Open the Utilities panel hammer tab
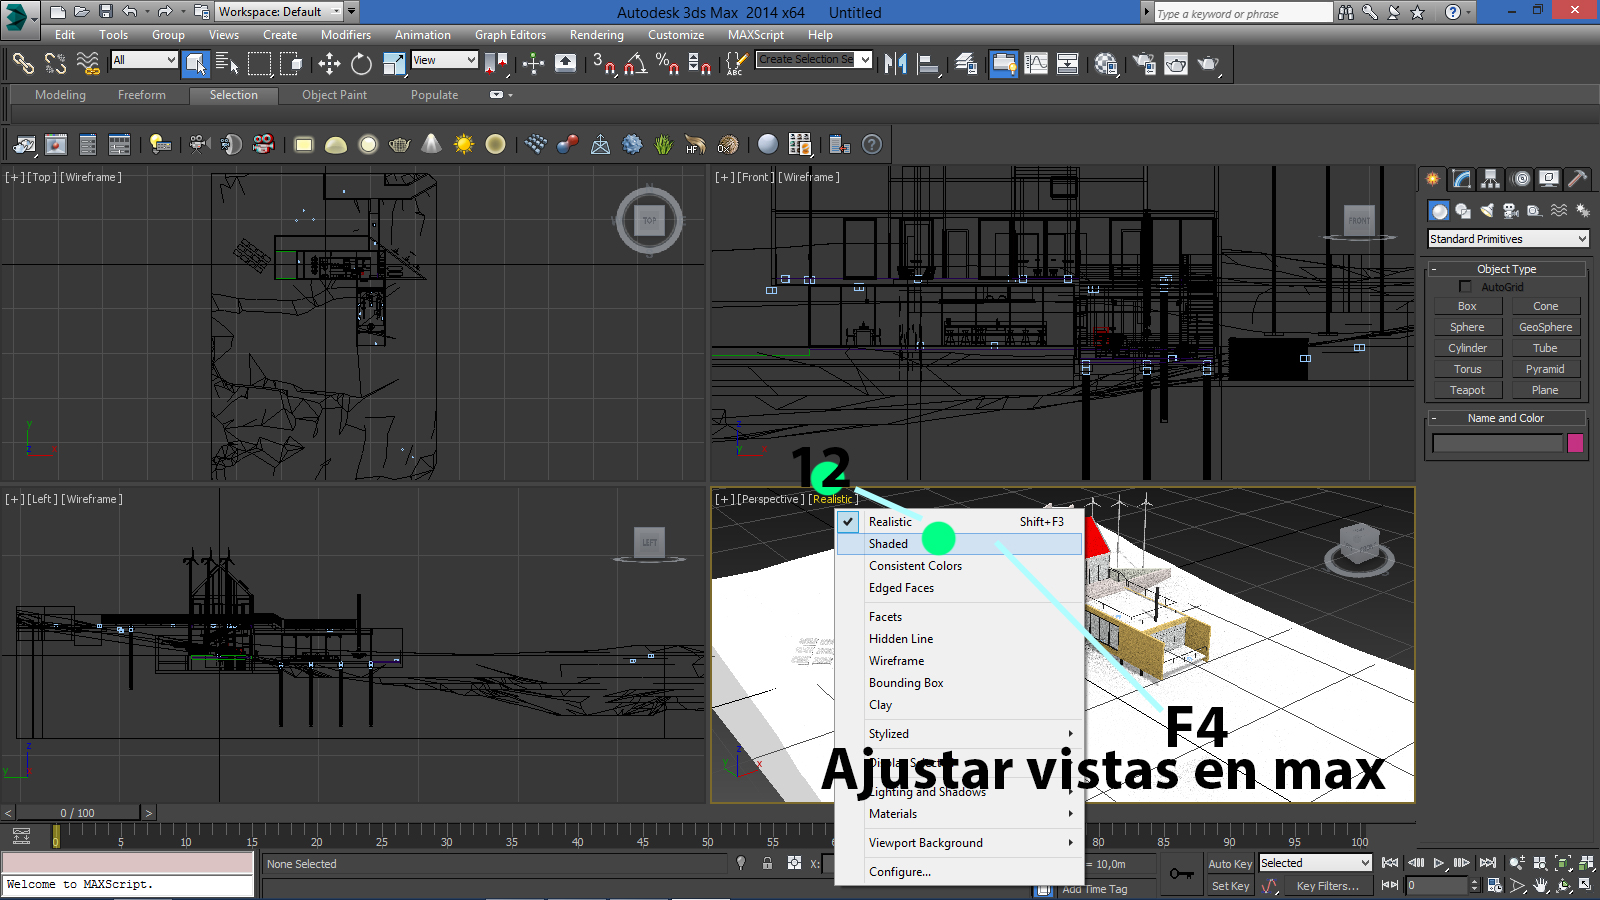Viewport: 1600px width, 900px height. (x=1577, y=179)
